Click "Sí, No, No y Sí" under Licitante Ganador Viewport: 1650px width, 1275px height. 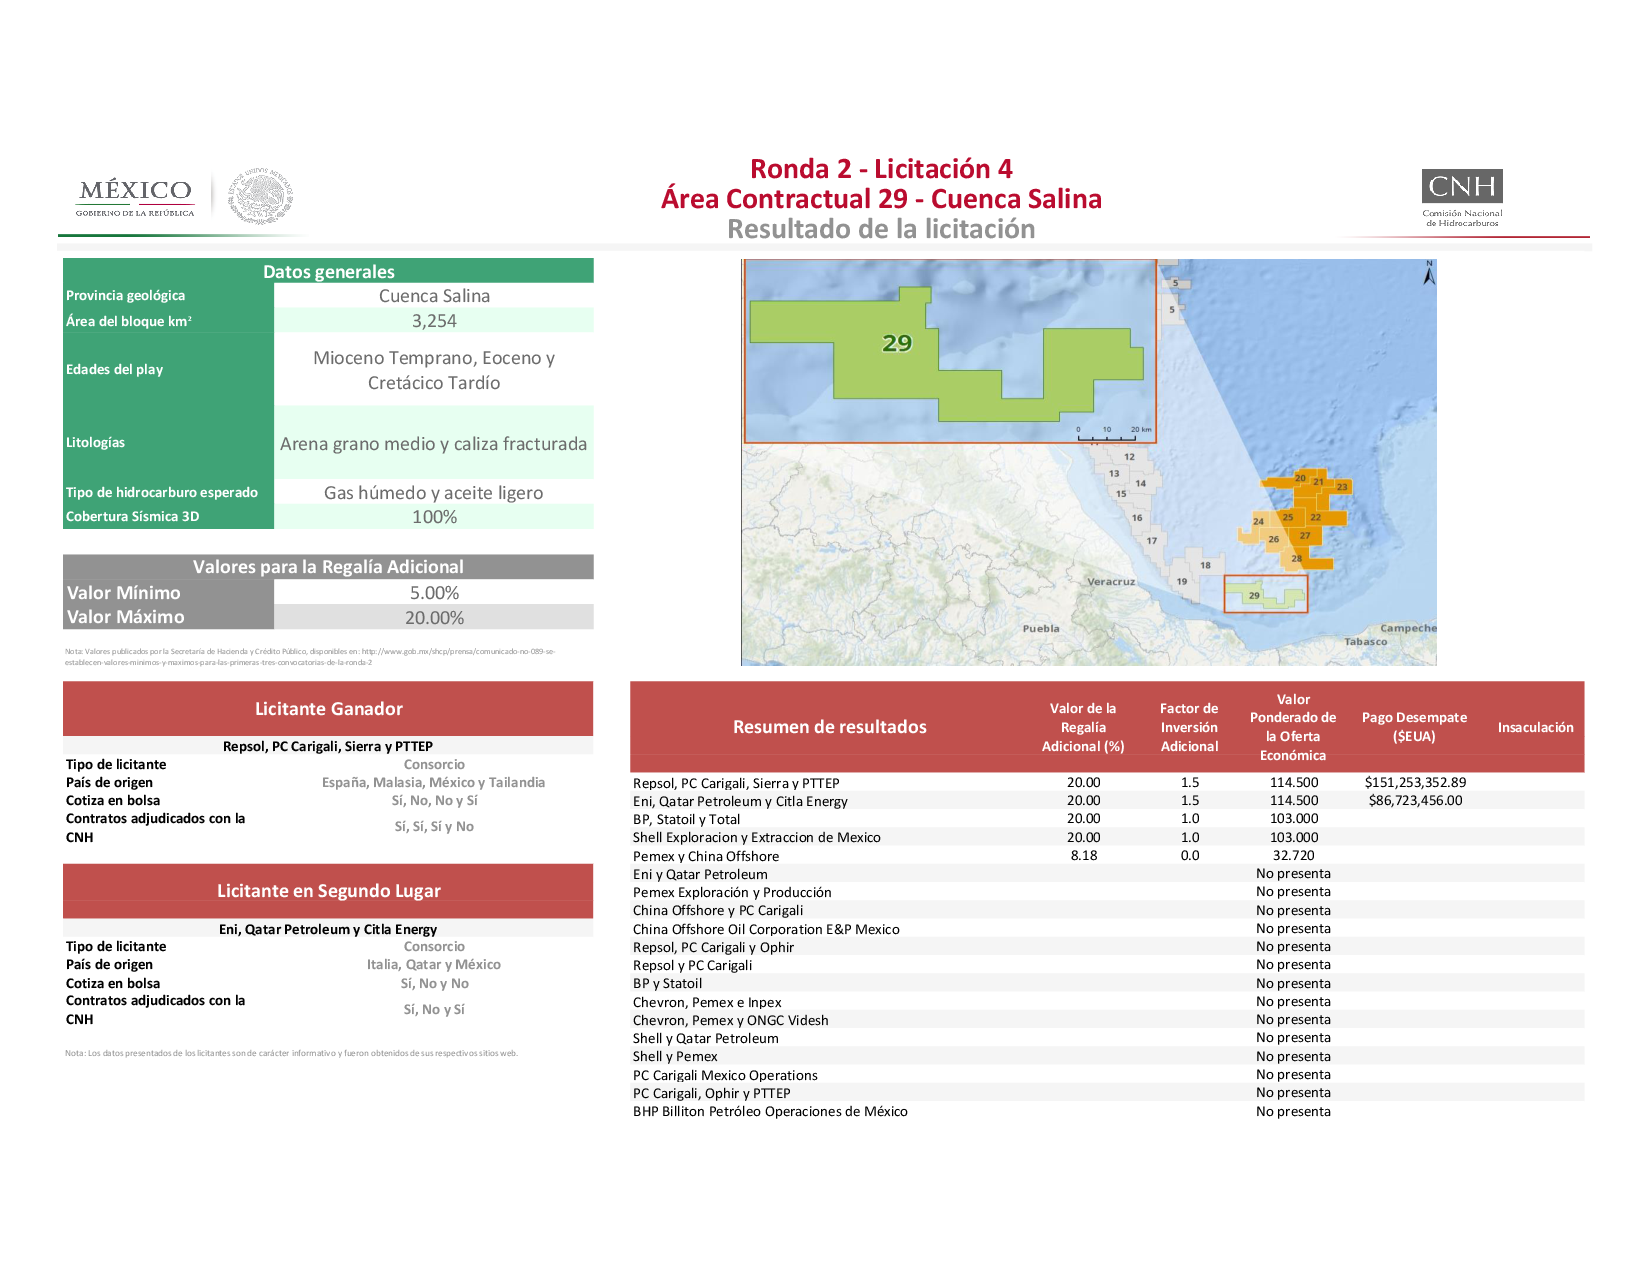pyautogui.click(x=434, y=801)
